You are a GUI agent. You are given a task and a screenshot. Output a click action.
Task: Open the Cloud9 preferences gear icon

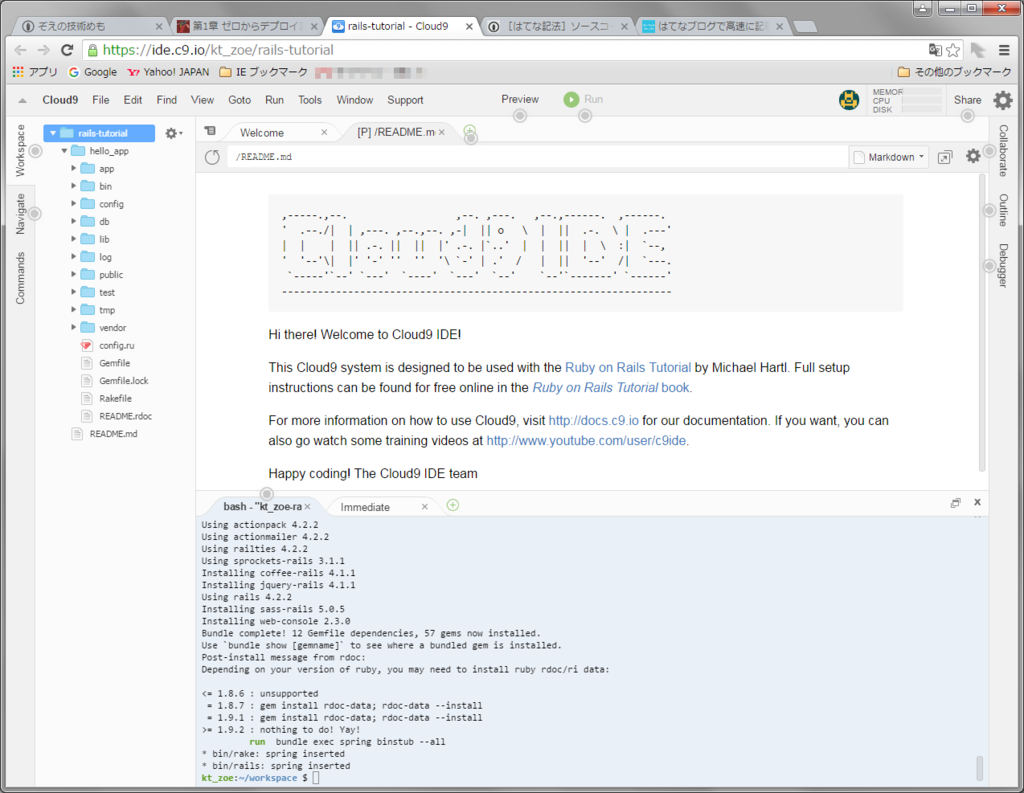[1002, 100]
